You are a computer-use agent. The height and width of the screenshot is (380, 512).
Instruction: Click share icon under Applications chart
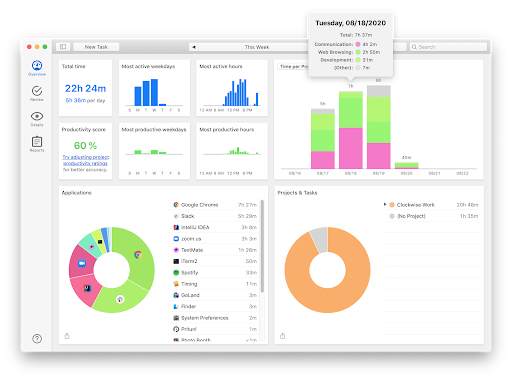tap(67, 336)
